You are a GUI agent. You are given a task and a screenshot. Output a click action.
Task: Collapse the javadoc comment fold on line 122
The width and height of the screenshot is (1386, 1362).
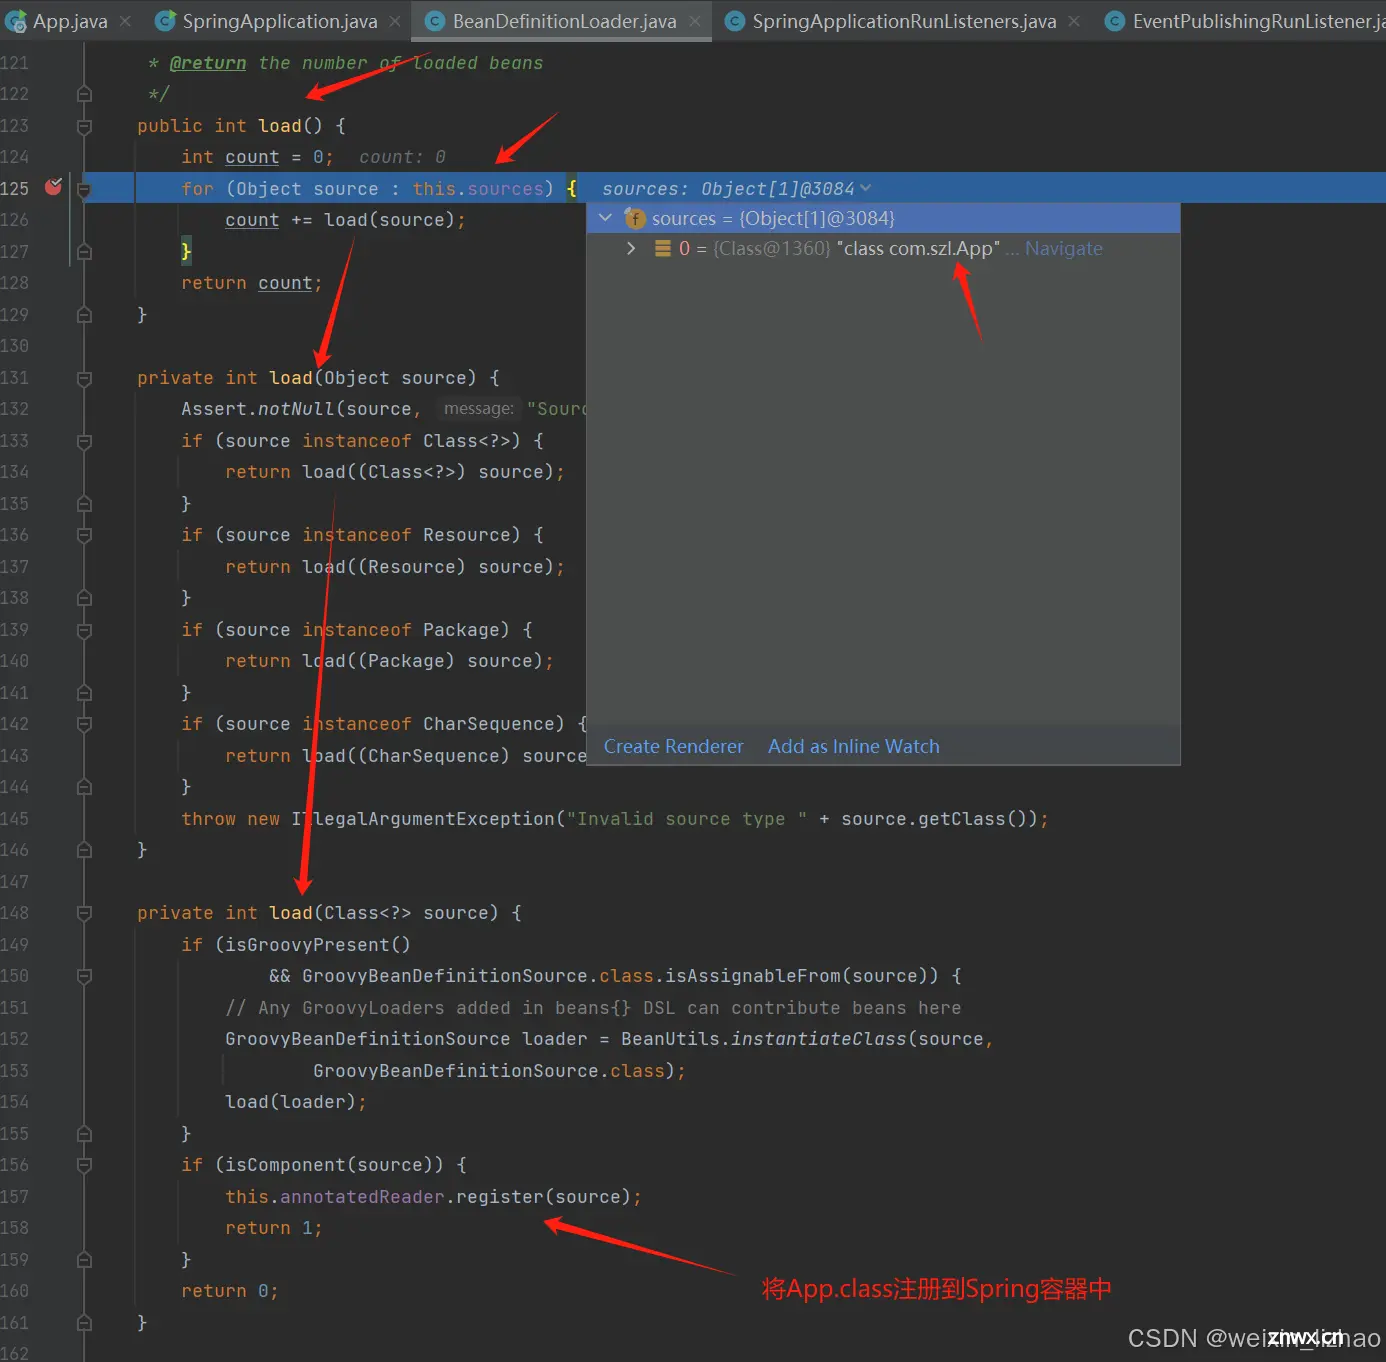coord(84,94)
